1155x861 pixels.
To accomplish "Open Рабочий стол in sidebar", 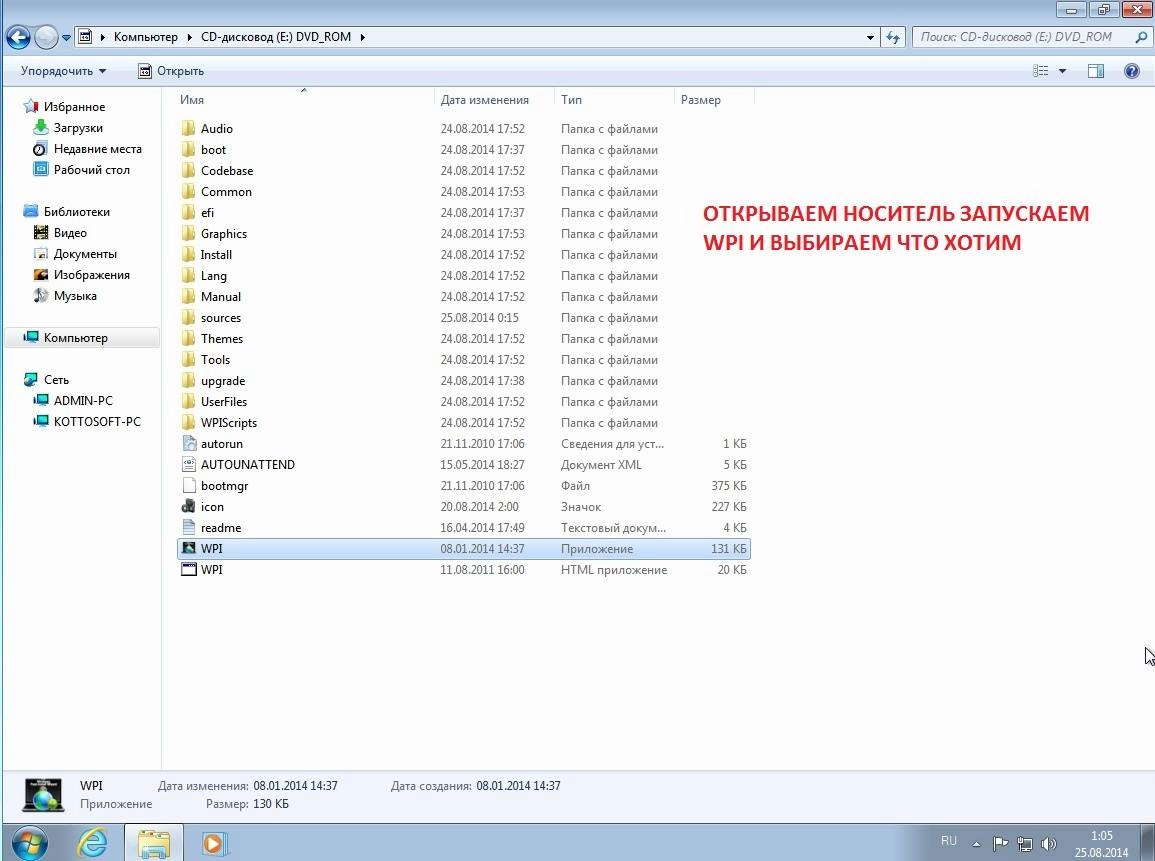I will [82, 169].
